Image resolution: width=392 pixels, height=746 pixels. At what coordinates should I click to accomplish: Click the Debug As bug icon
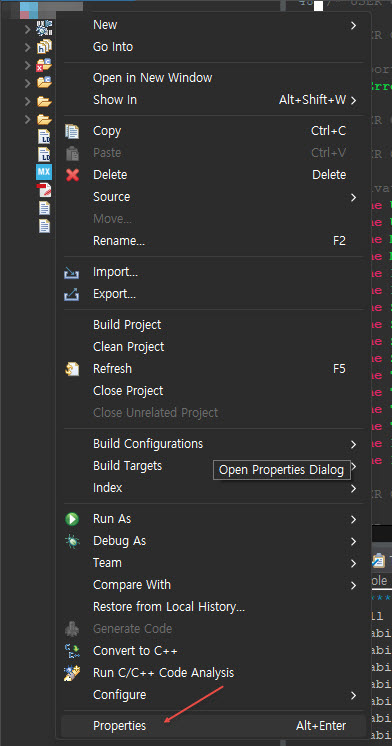pos(72,541)
